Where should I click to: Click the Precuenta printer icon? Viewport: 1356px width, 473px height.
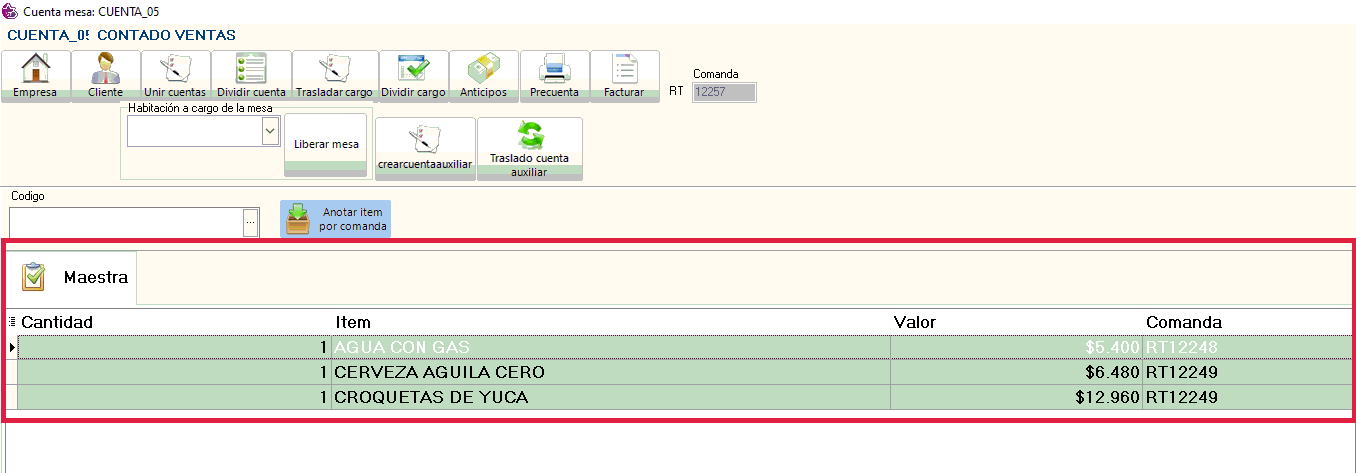coord(554,76)
